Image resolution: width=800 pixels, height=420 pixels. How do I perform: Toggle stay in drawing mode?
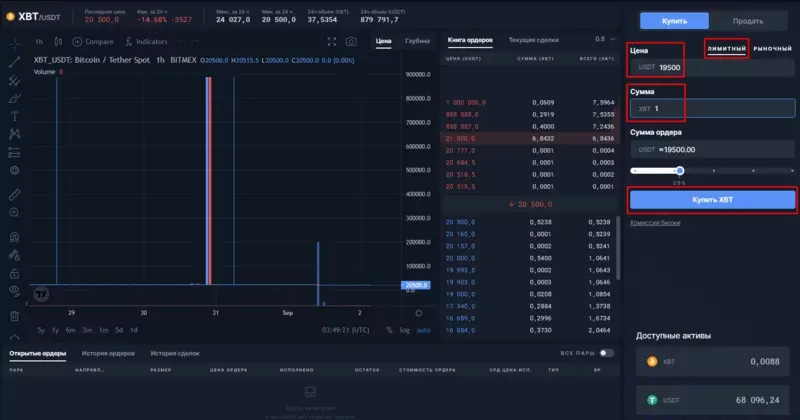click(x=14, y=255)
